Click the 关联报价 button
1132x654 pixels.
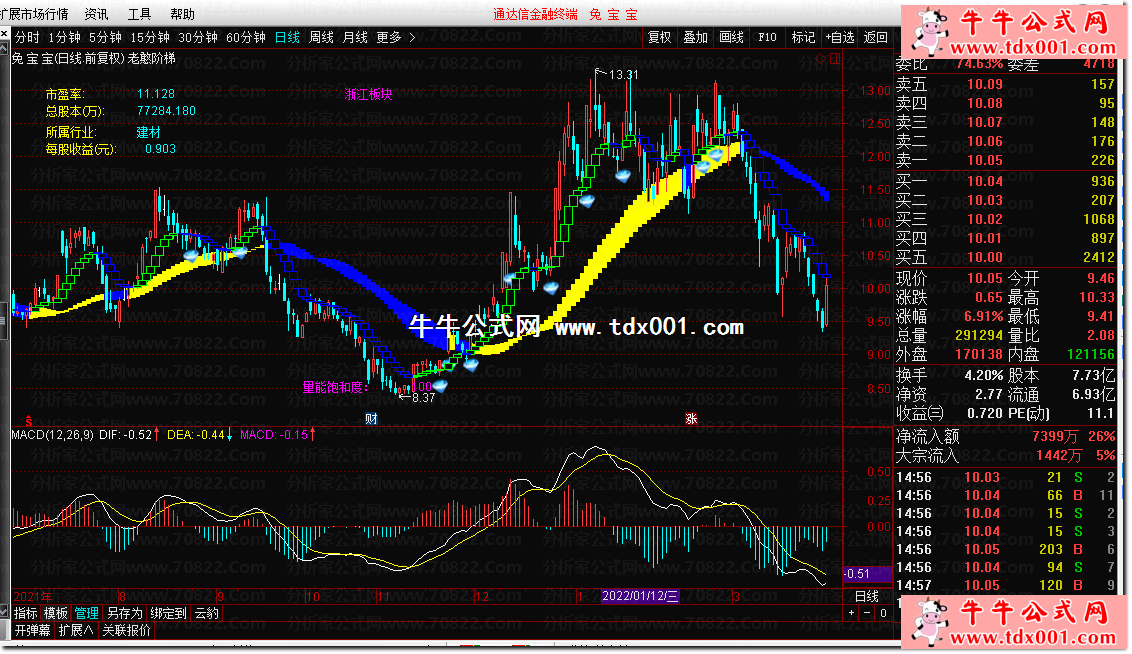point(126,630)
